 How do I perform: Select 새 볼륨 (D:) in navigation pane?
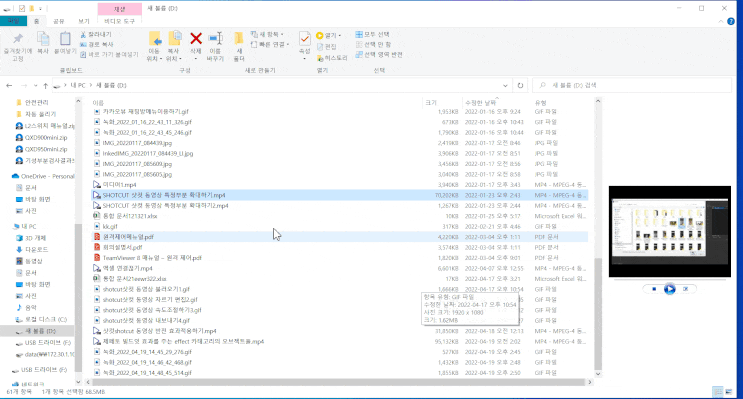(40, 331)
